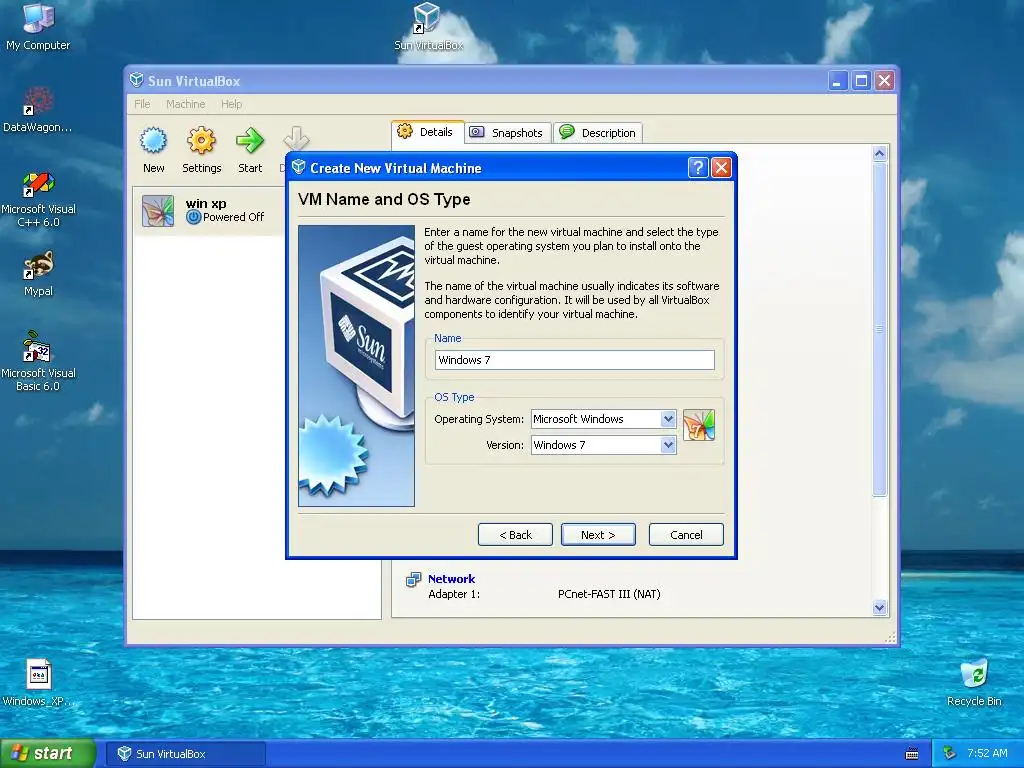Screen dimensions: 1024x768
Task: Click the VM Name text field
Action: tap(574, 360)
